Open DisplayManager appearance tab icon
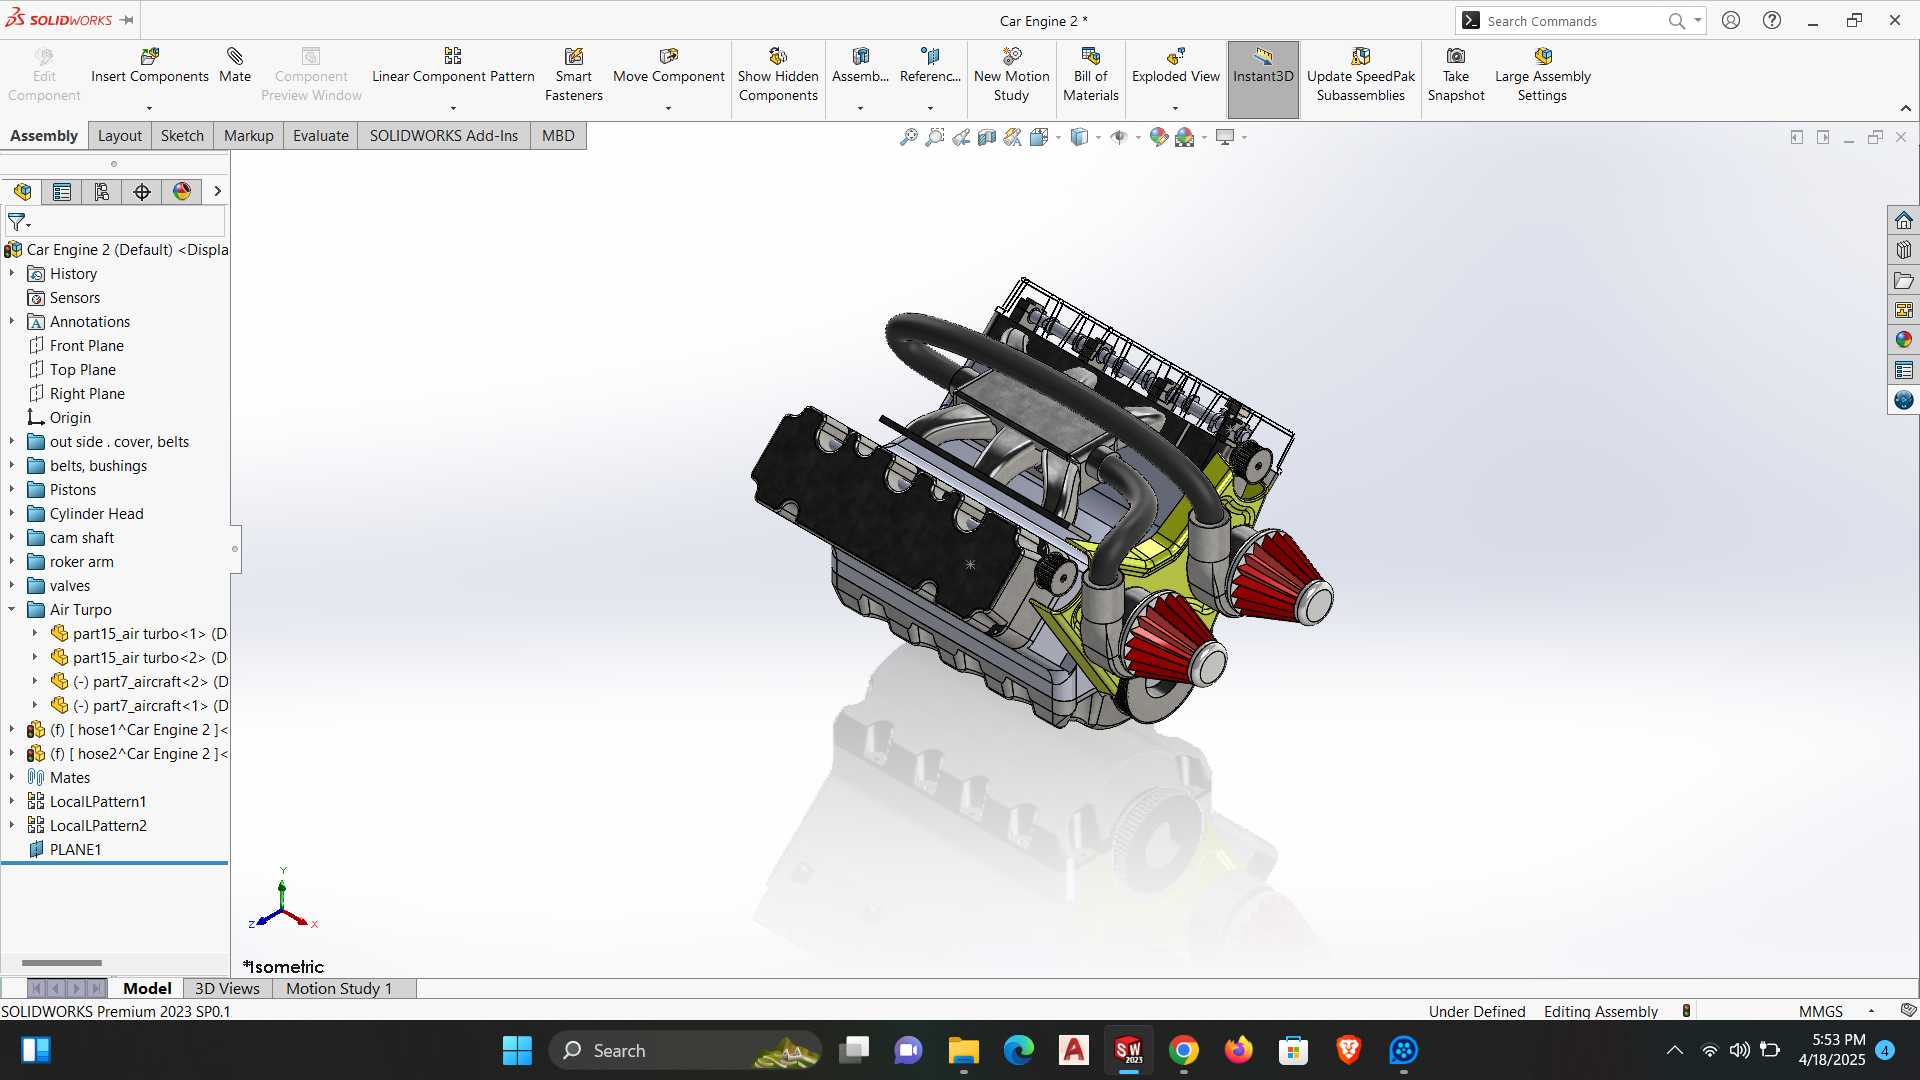Screen dimensions: 1920x1080 pos(182,192)
